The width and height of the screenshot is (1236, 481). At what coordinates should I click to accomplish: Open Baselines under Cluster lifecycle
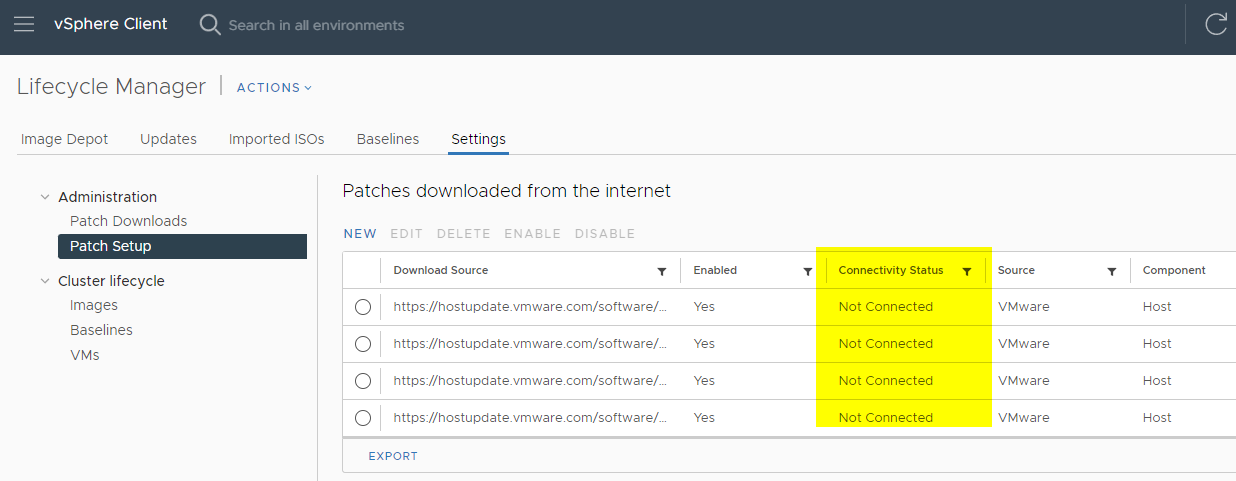pyautogui.click(x=101, y=330)
